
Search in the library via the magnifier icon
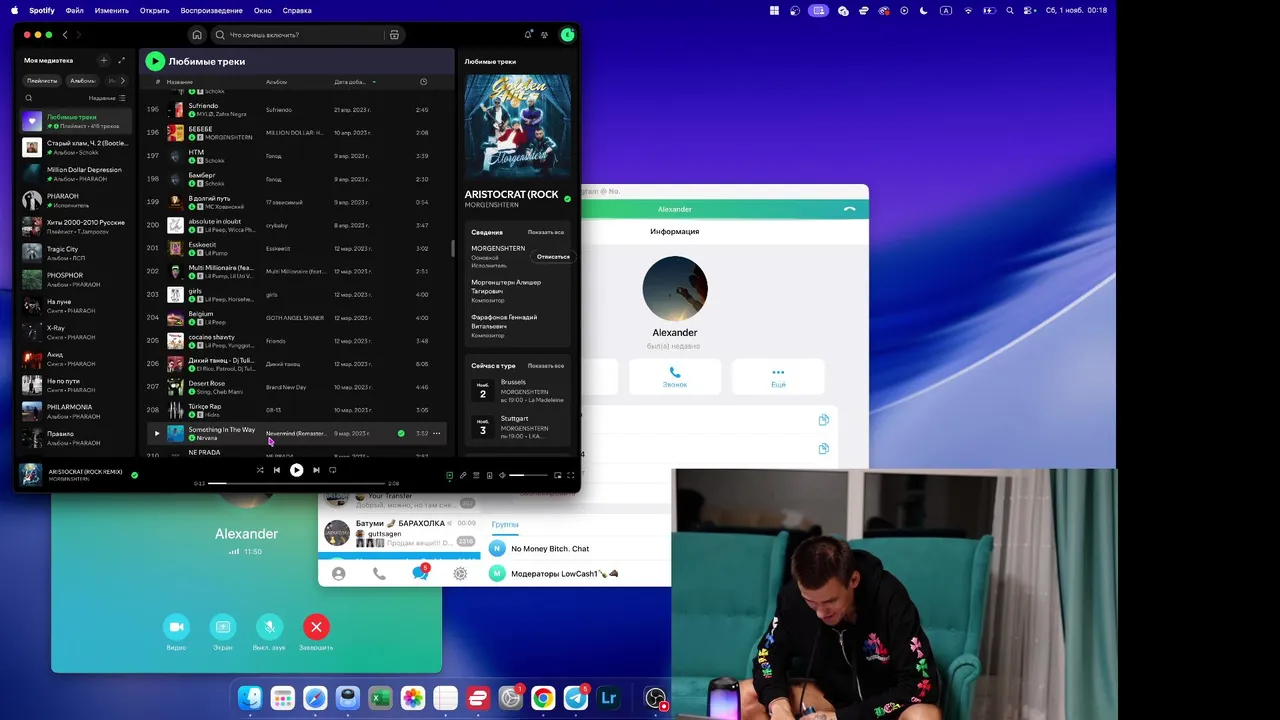click(28, 98)
